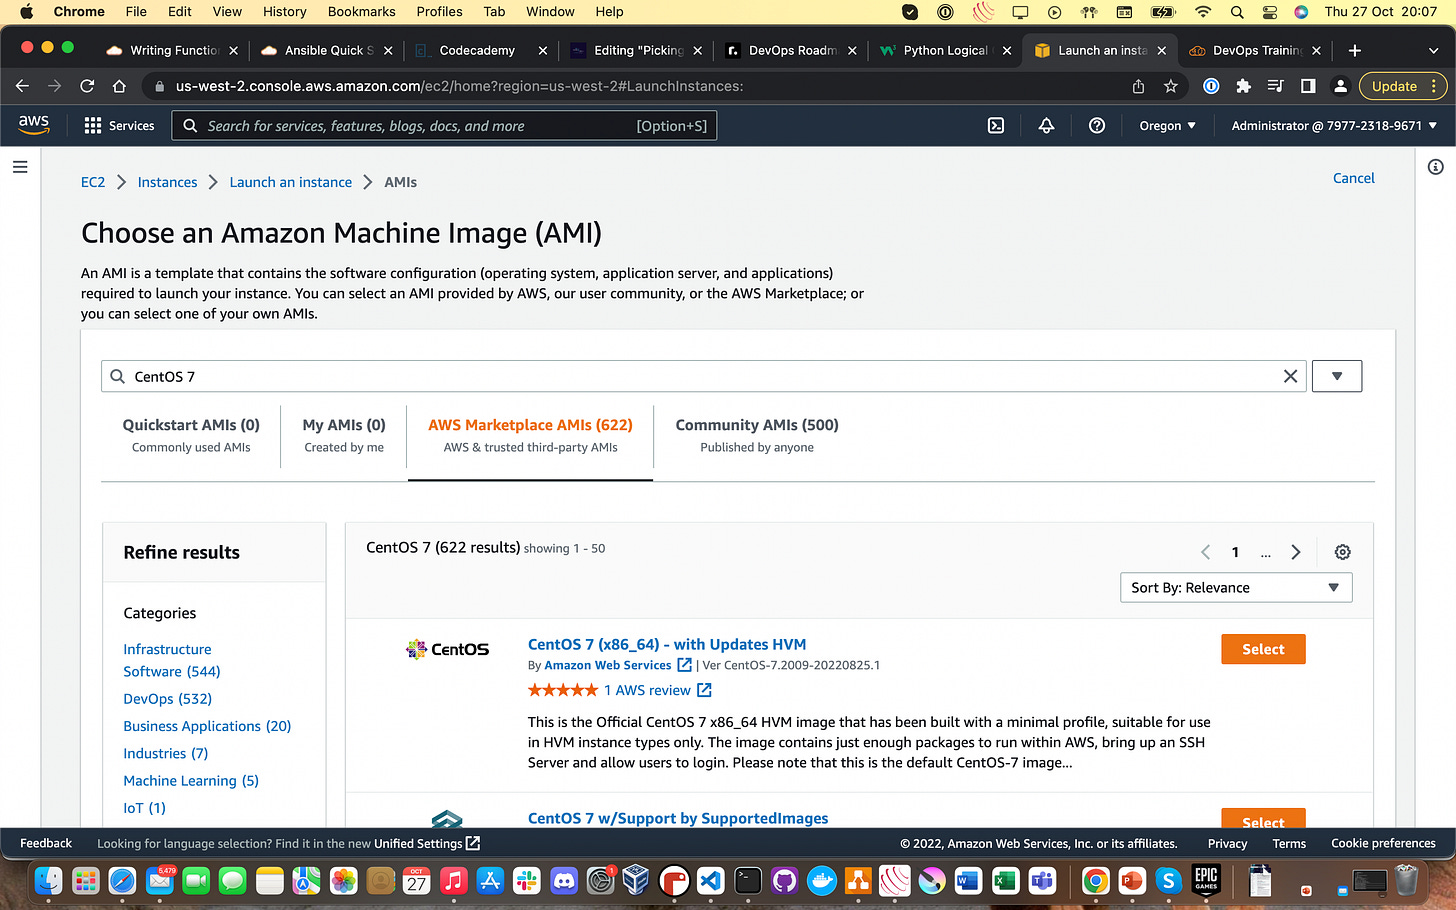Image resolution: width=1456 pixels, height=910 pixels.
Task: Filter results by DevOps (532) category
Action: tap(168, 698)
